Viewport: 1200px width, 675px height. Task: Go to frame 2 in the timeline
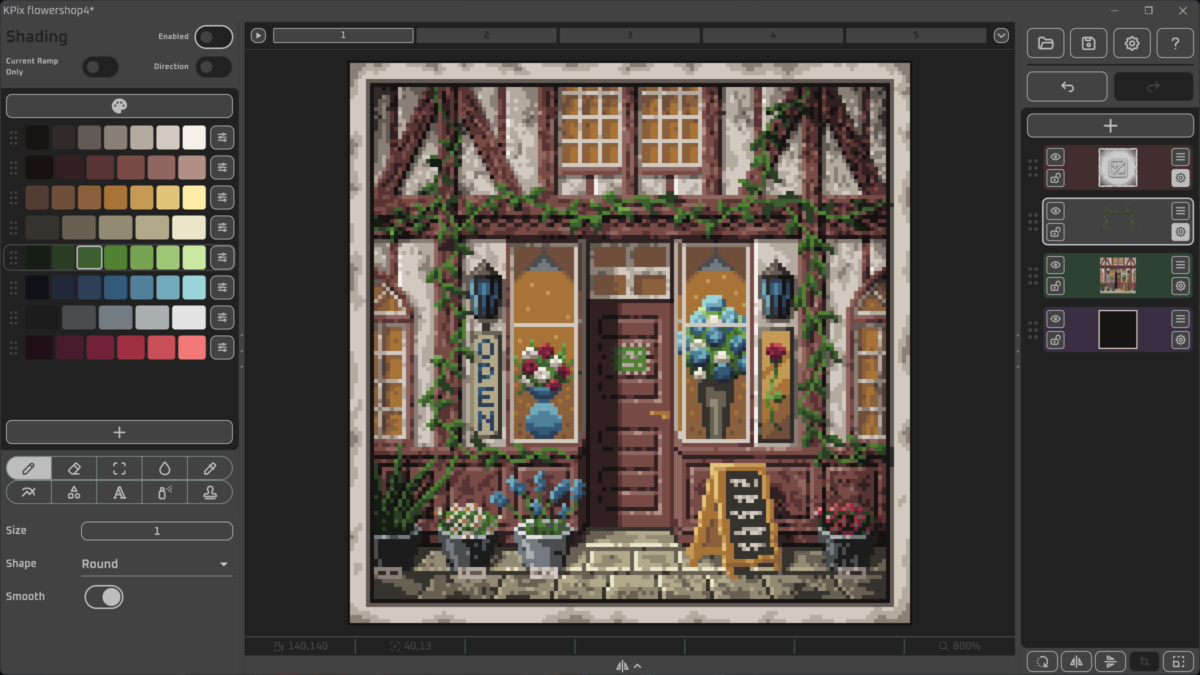pyautogui.click(x=486, y=35)
